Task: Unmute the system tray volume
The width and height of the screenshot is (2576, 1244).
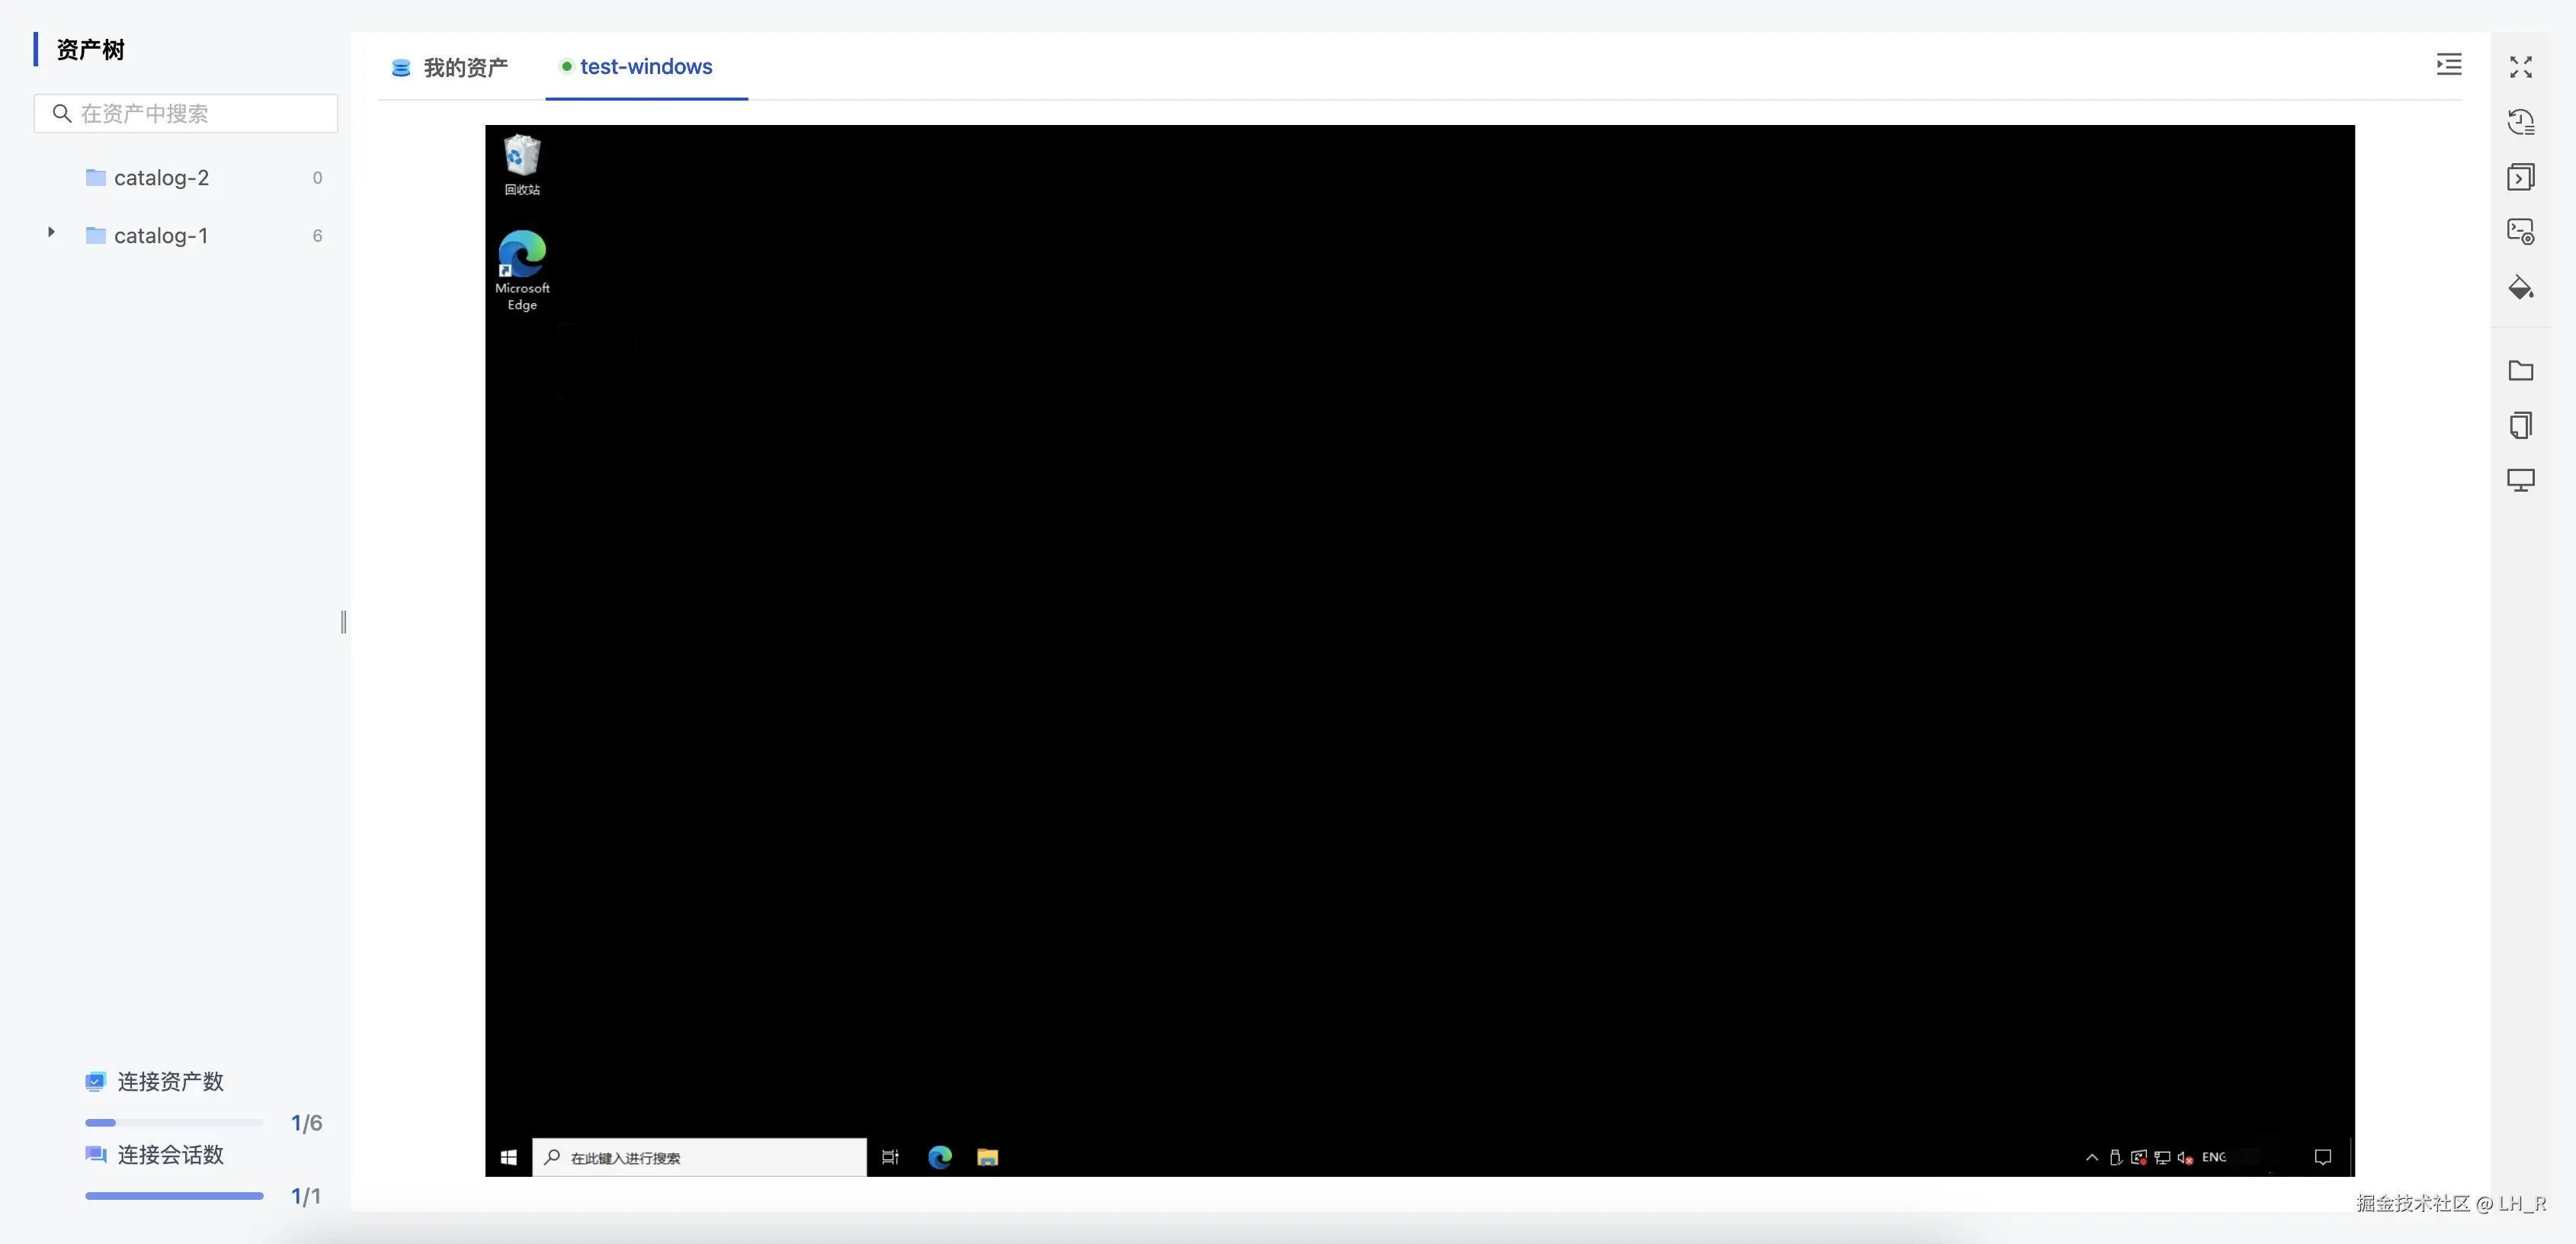Action: coord(2184,1158)
